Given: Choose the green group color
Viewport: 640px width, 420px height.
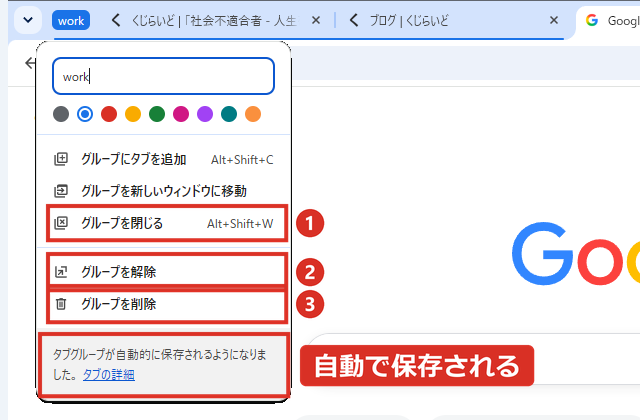Looking at the screenshot, I should 157,114.
